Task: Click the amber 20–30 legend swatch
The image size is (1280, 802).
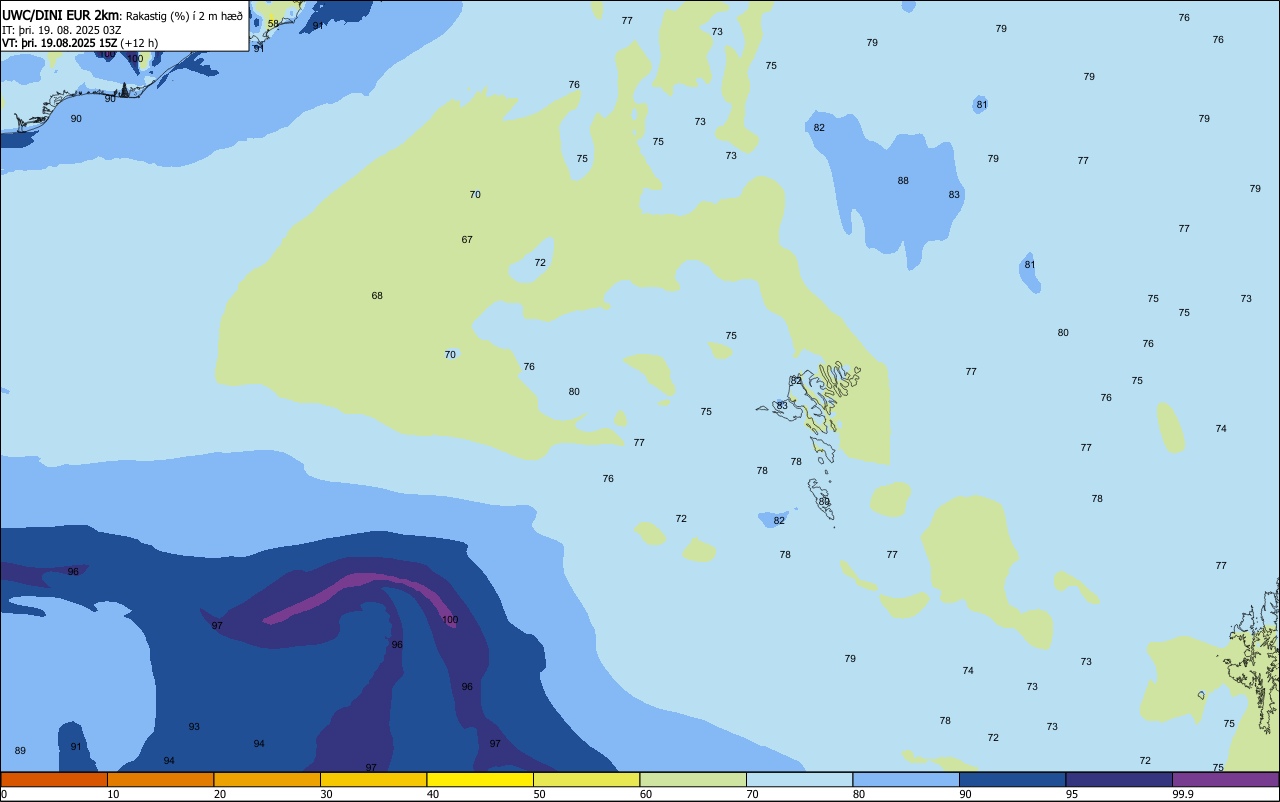Action: pos(267,779)
